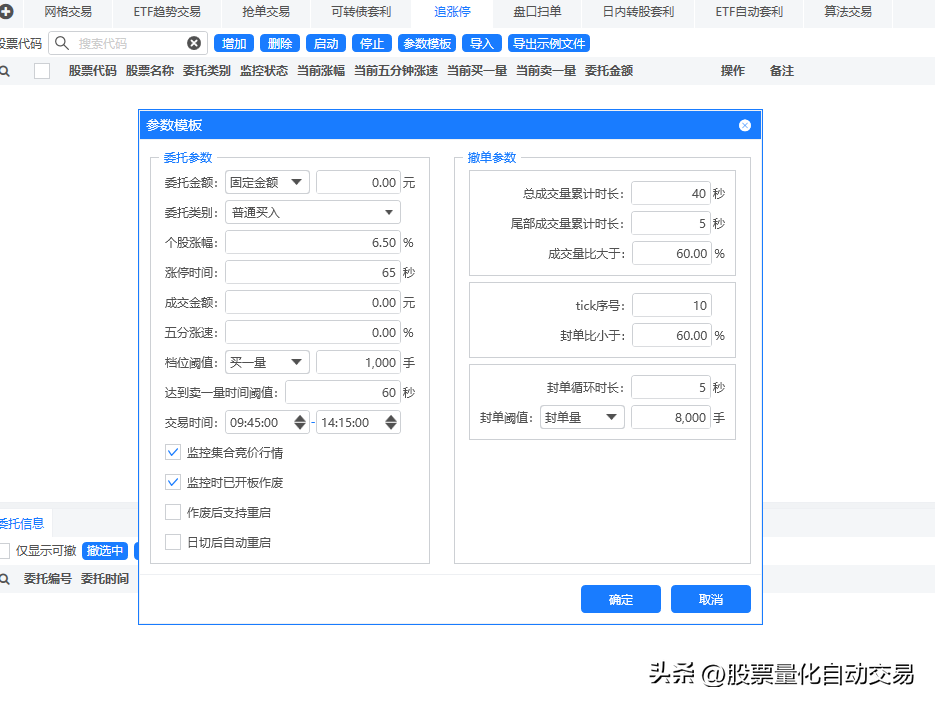Screen dimensions: 935x705
Task: Click the search magnifier icon in code box
Action: click(62, 43)
